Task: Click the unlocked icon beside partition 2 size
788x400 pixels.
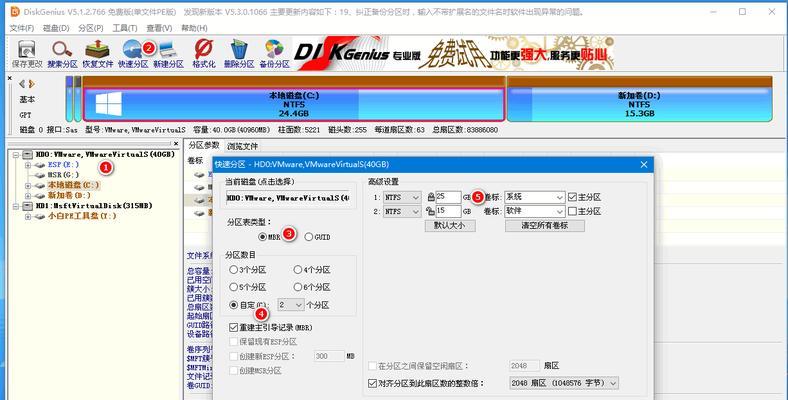Action: [x=431, y=211]
